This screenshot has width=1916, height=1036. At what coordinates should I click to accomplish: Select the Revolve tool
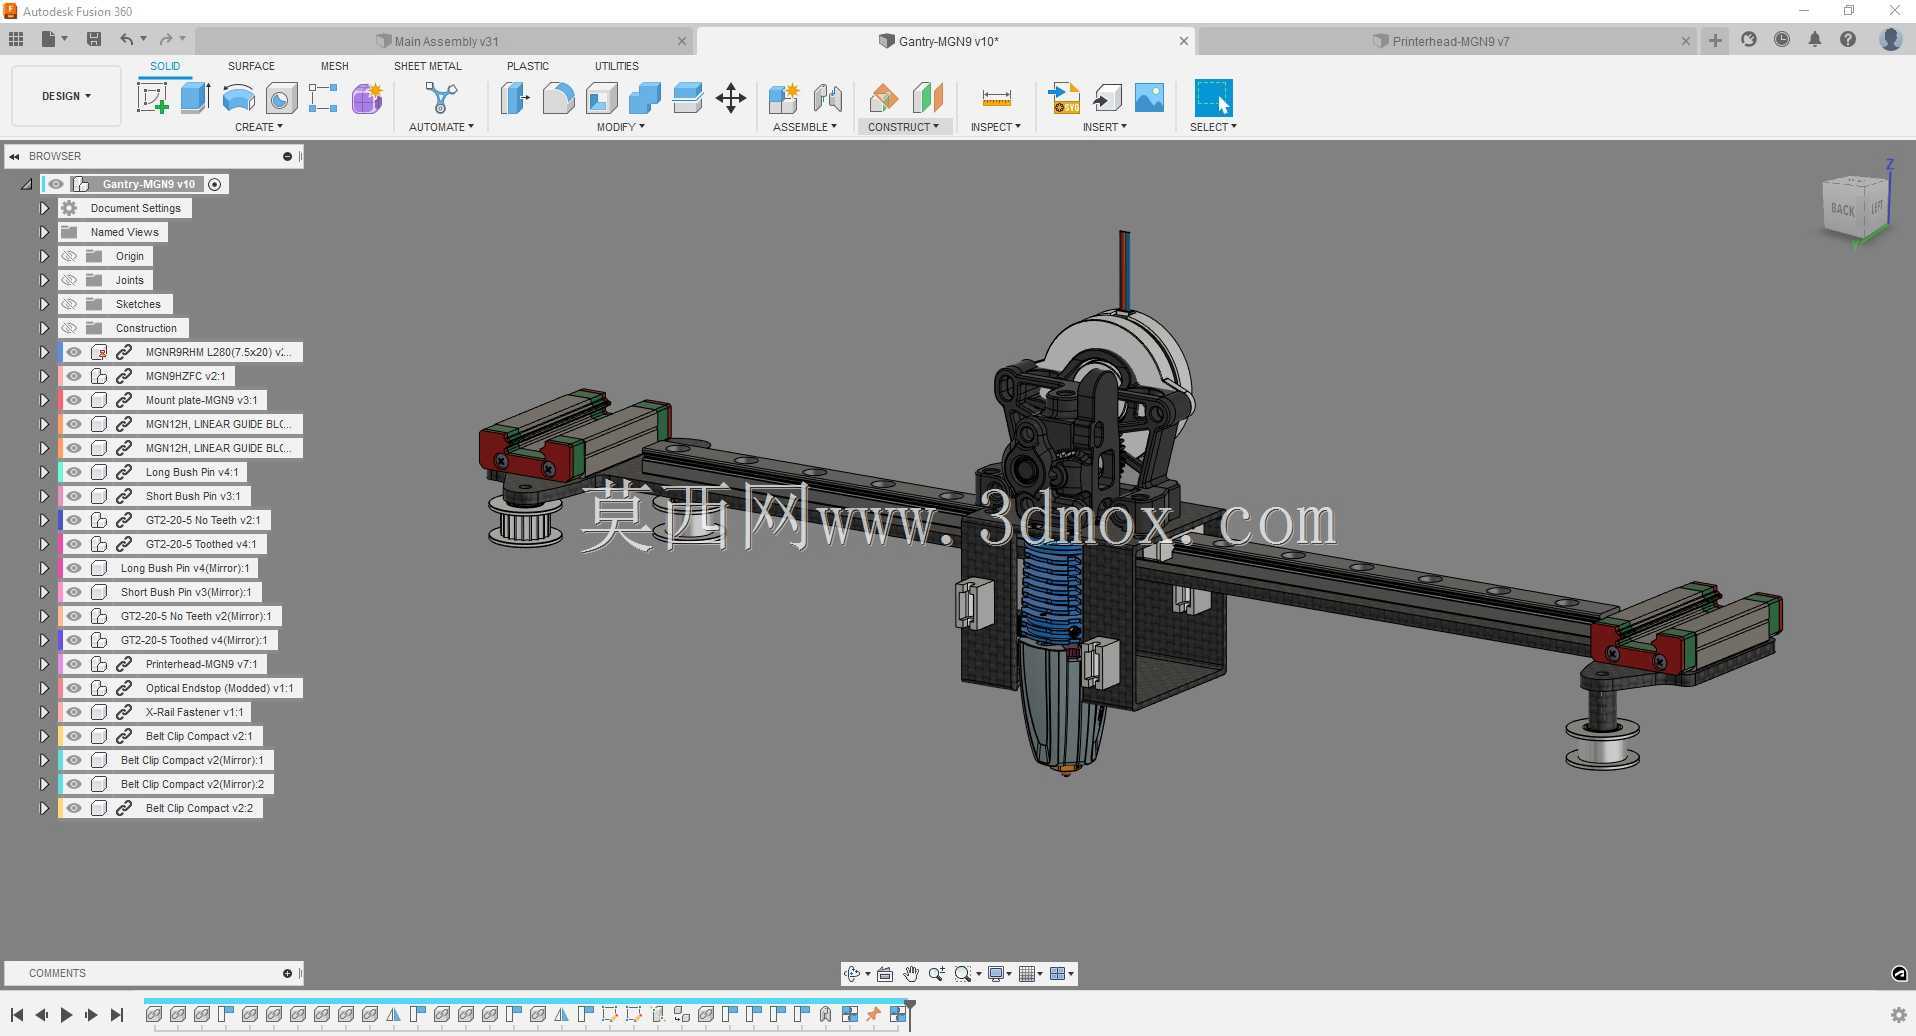pyautogui.click(x=238, y=98)
